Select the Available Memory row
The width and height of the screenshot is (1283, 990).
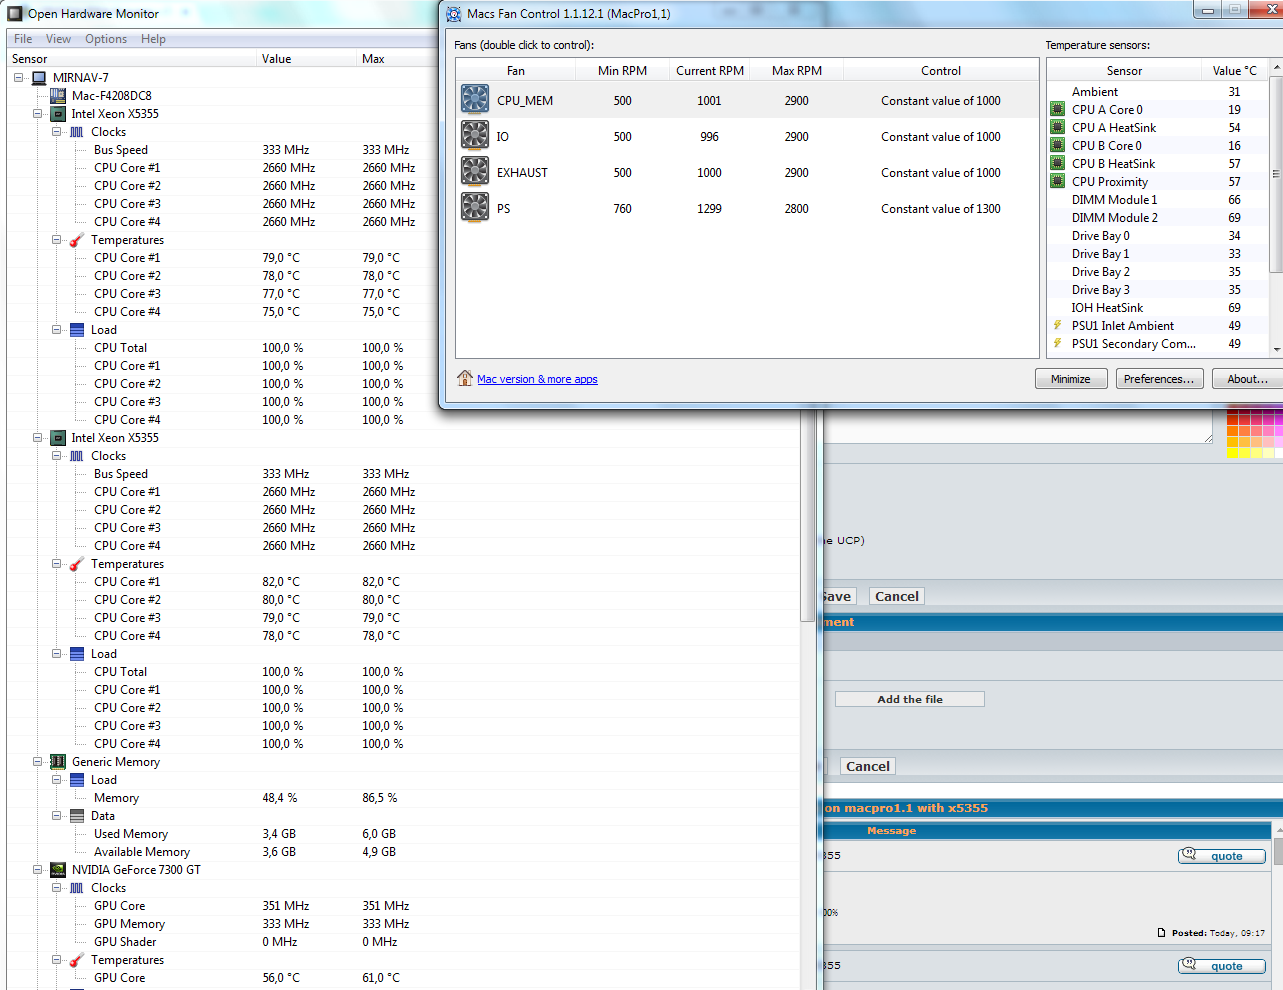[x=405, y=852]
